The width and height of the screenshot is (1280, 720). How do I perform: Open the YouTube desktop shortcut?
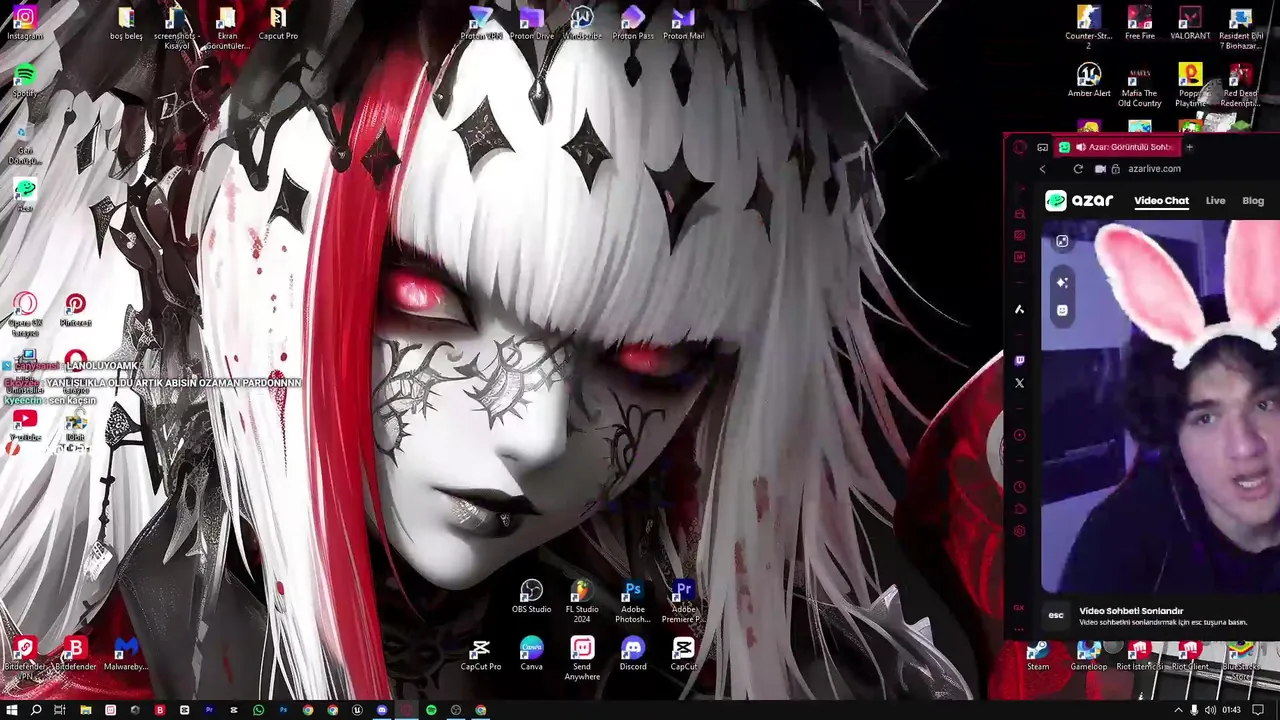pos(25,425)
